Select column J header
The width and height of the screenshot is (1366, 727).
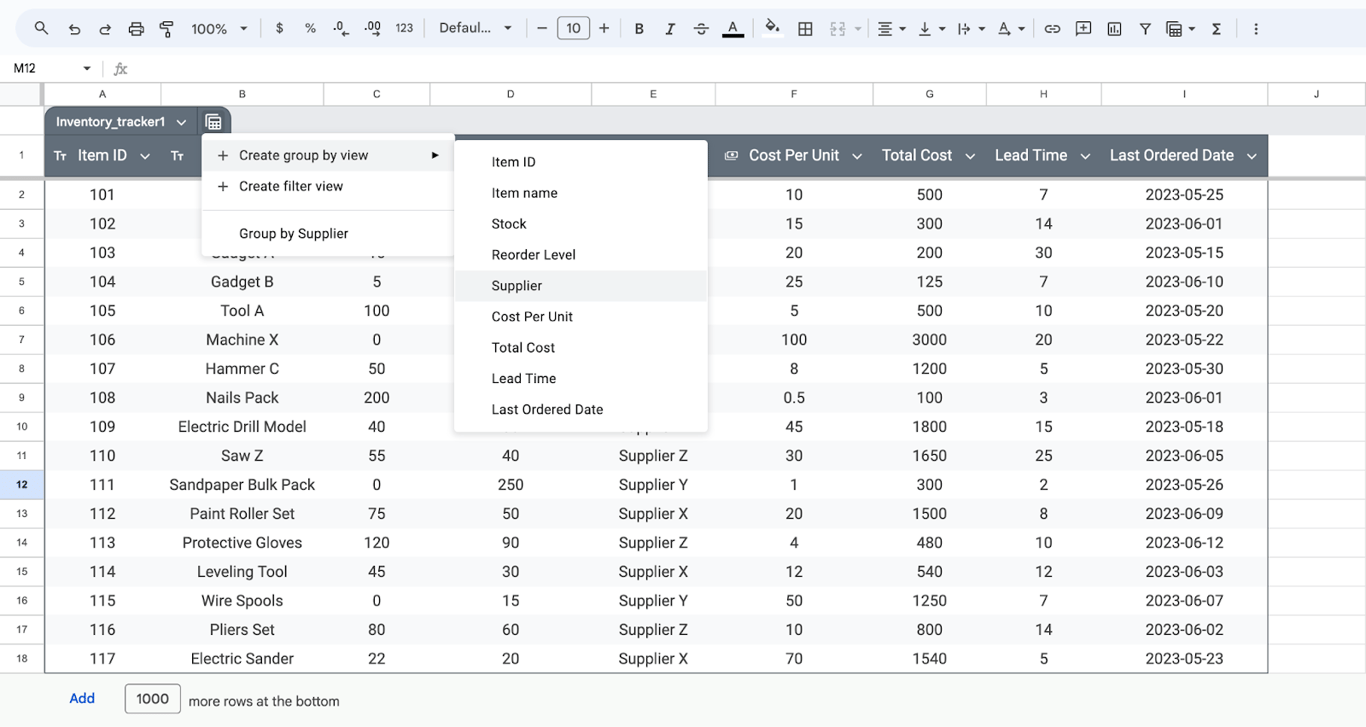tap(1316, 94)
